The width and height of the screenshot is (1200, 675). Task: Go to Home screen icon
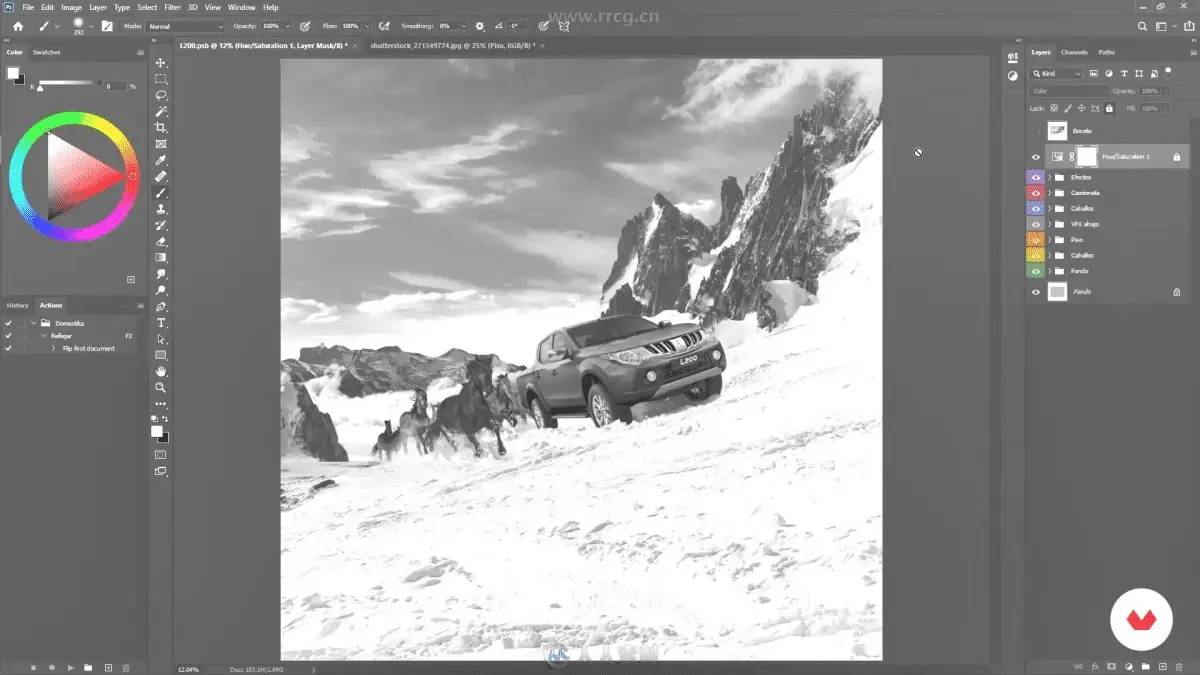18,26
